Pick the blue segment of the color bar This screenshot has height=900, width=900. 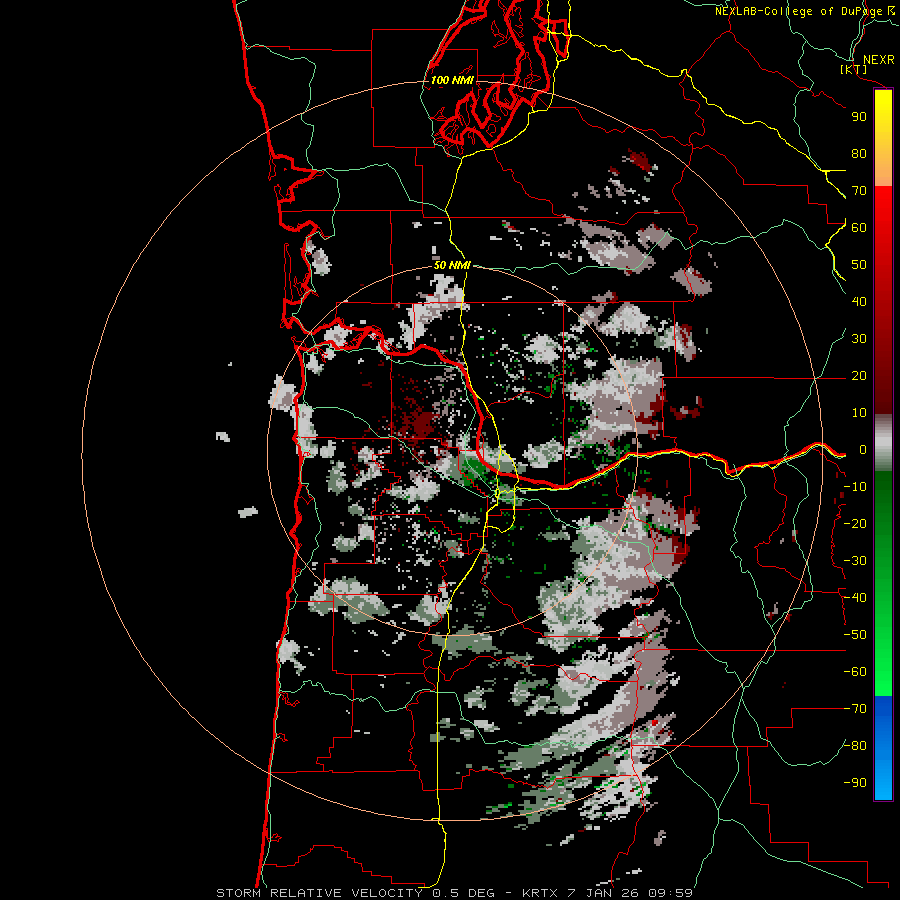[x=883, y=748]
